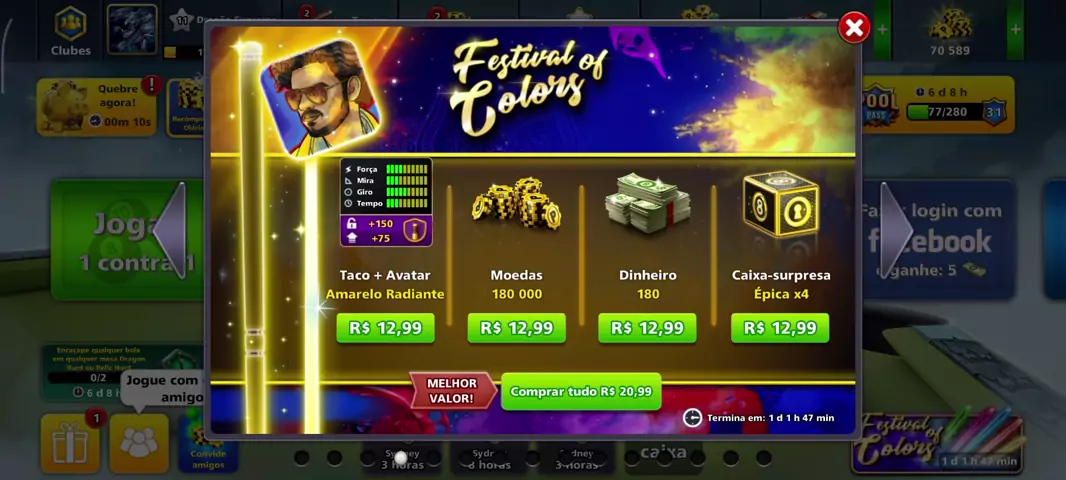Select the Moedas coin pile icon
Image resolution: width=1066 pixels, height=480 pixels.
tap(516, 202)
